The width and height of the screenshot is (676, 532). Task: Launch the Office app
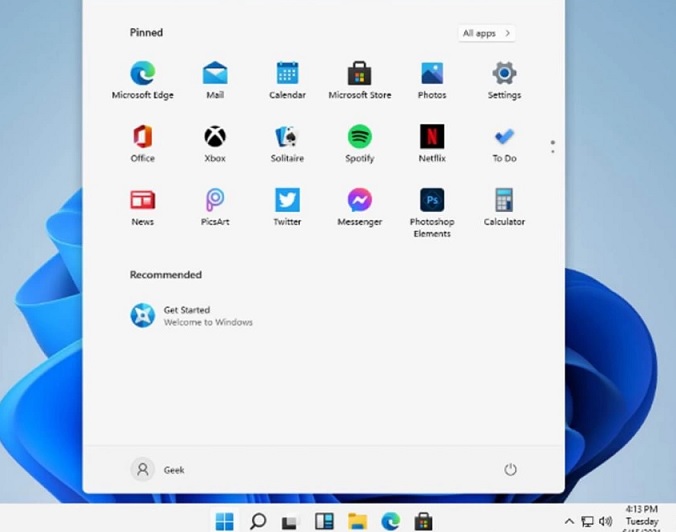click(143, 144)
